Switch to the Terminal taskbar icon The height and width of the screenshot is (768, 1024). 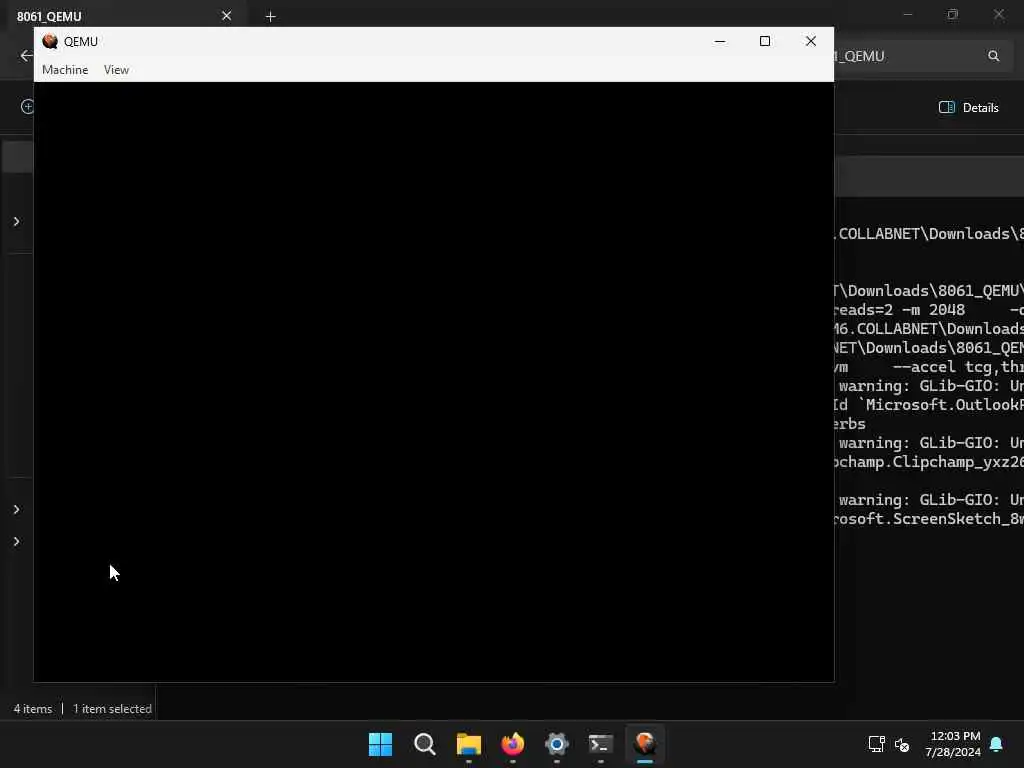pos(601,744)
